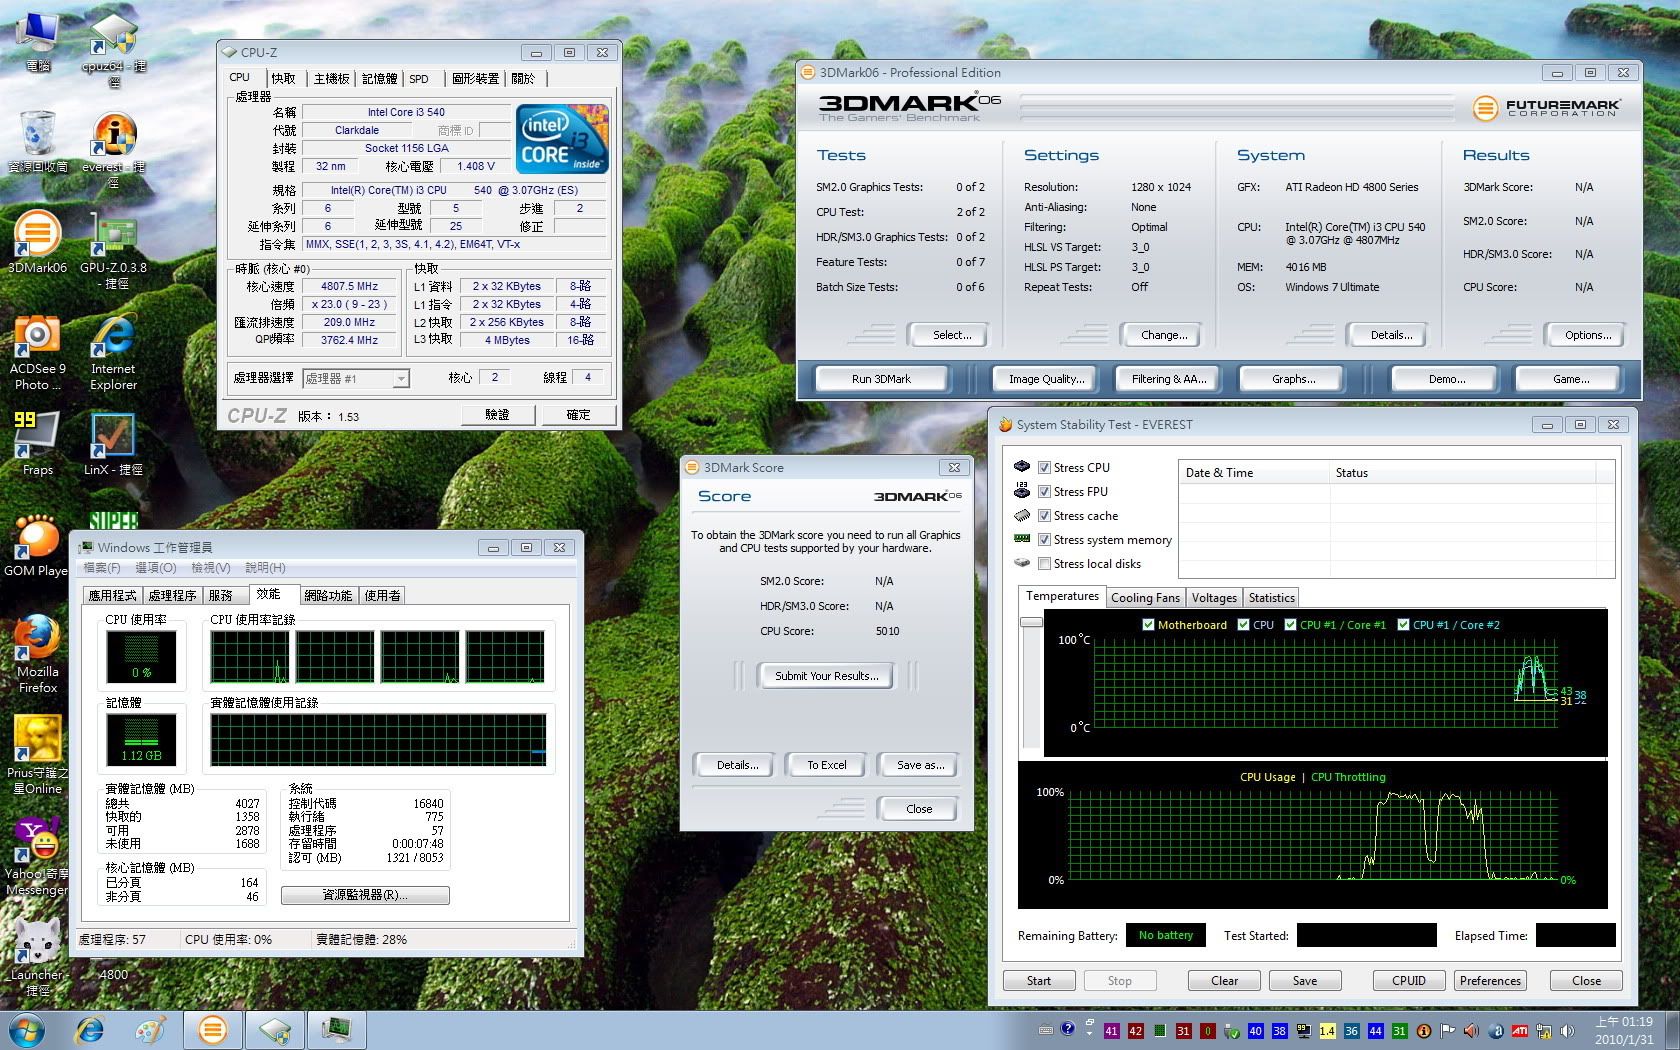
Task: Launch the LinX shortcut on the desktop
Action: (x=113, y=444)
